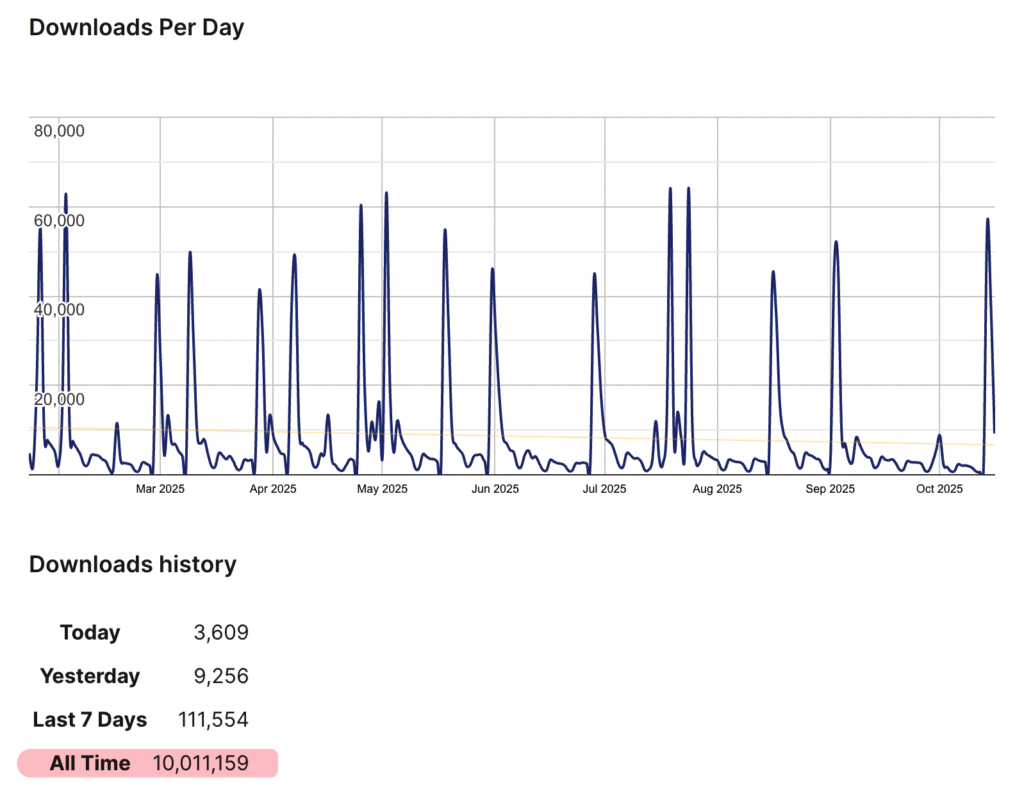Click the May 2025 axis label

[382, 489]
